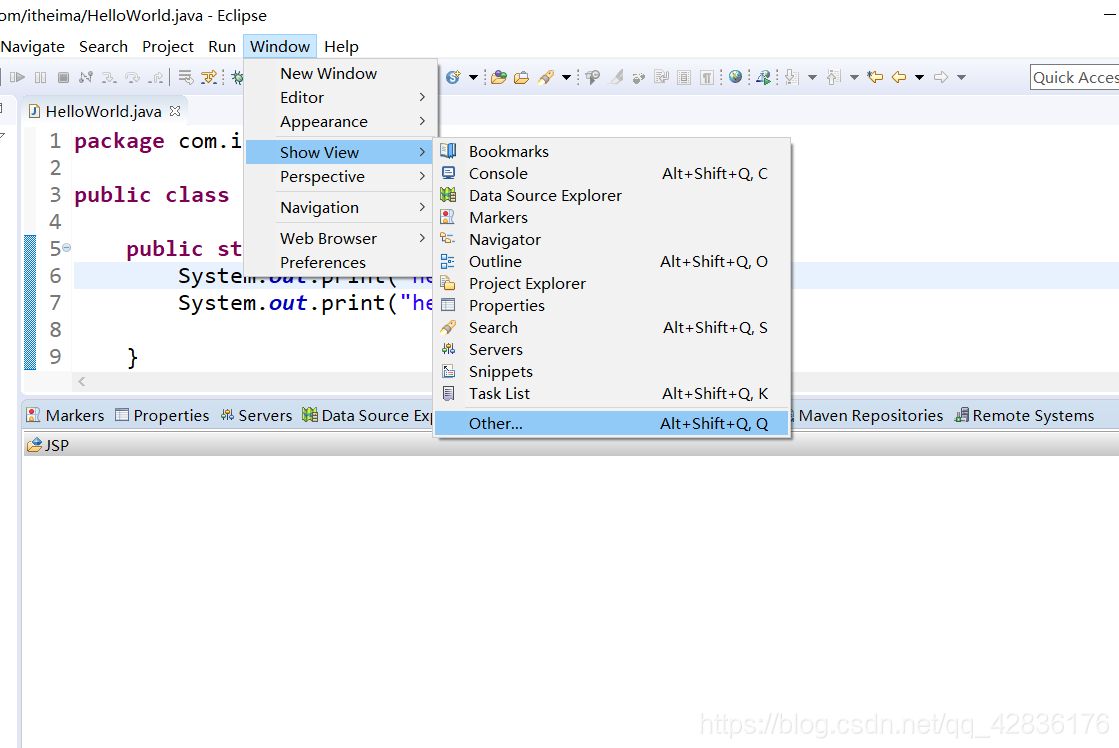Select Project Explorer in submenu
Screen dimensions: 1119x748
pyautogui.click(x=612, y=283)
